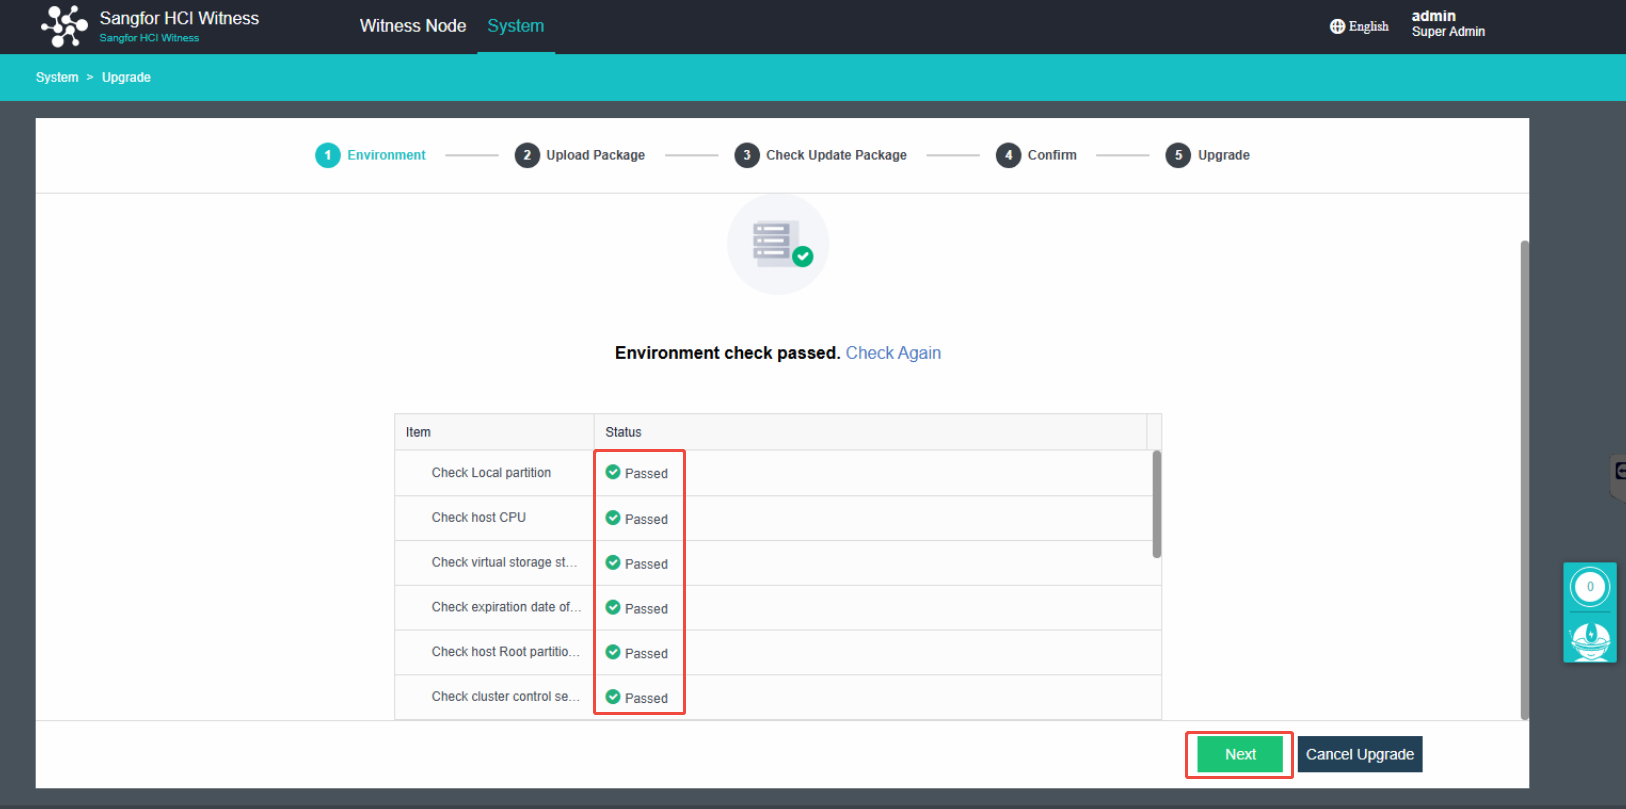The height and width of the screenshot is (809, 1626).
Task: Select step 2 Upload Package circle
Action: click(527, 155)
